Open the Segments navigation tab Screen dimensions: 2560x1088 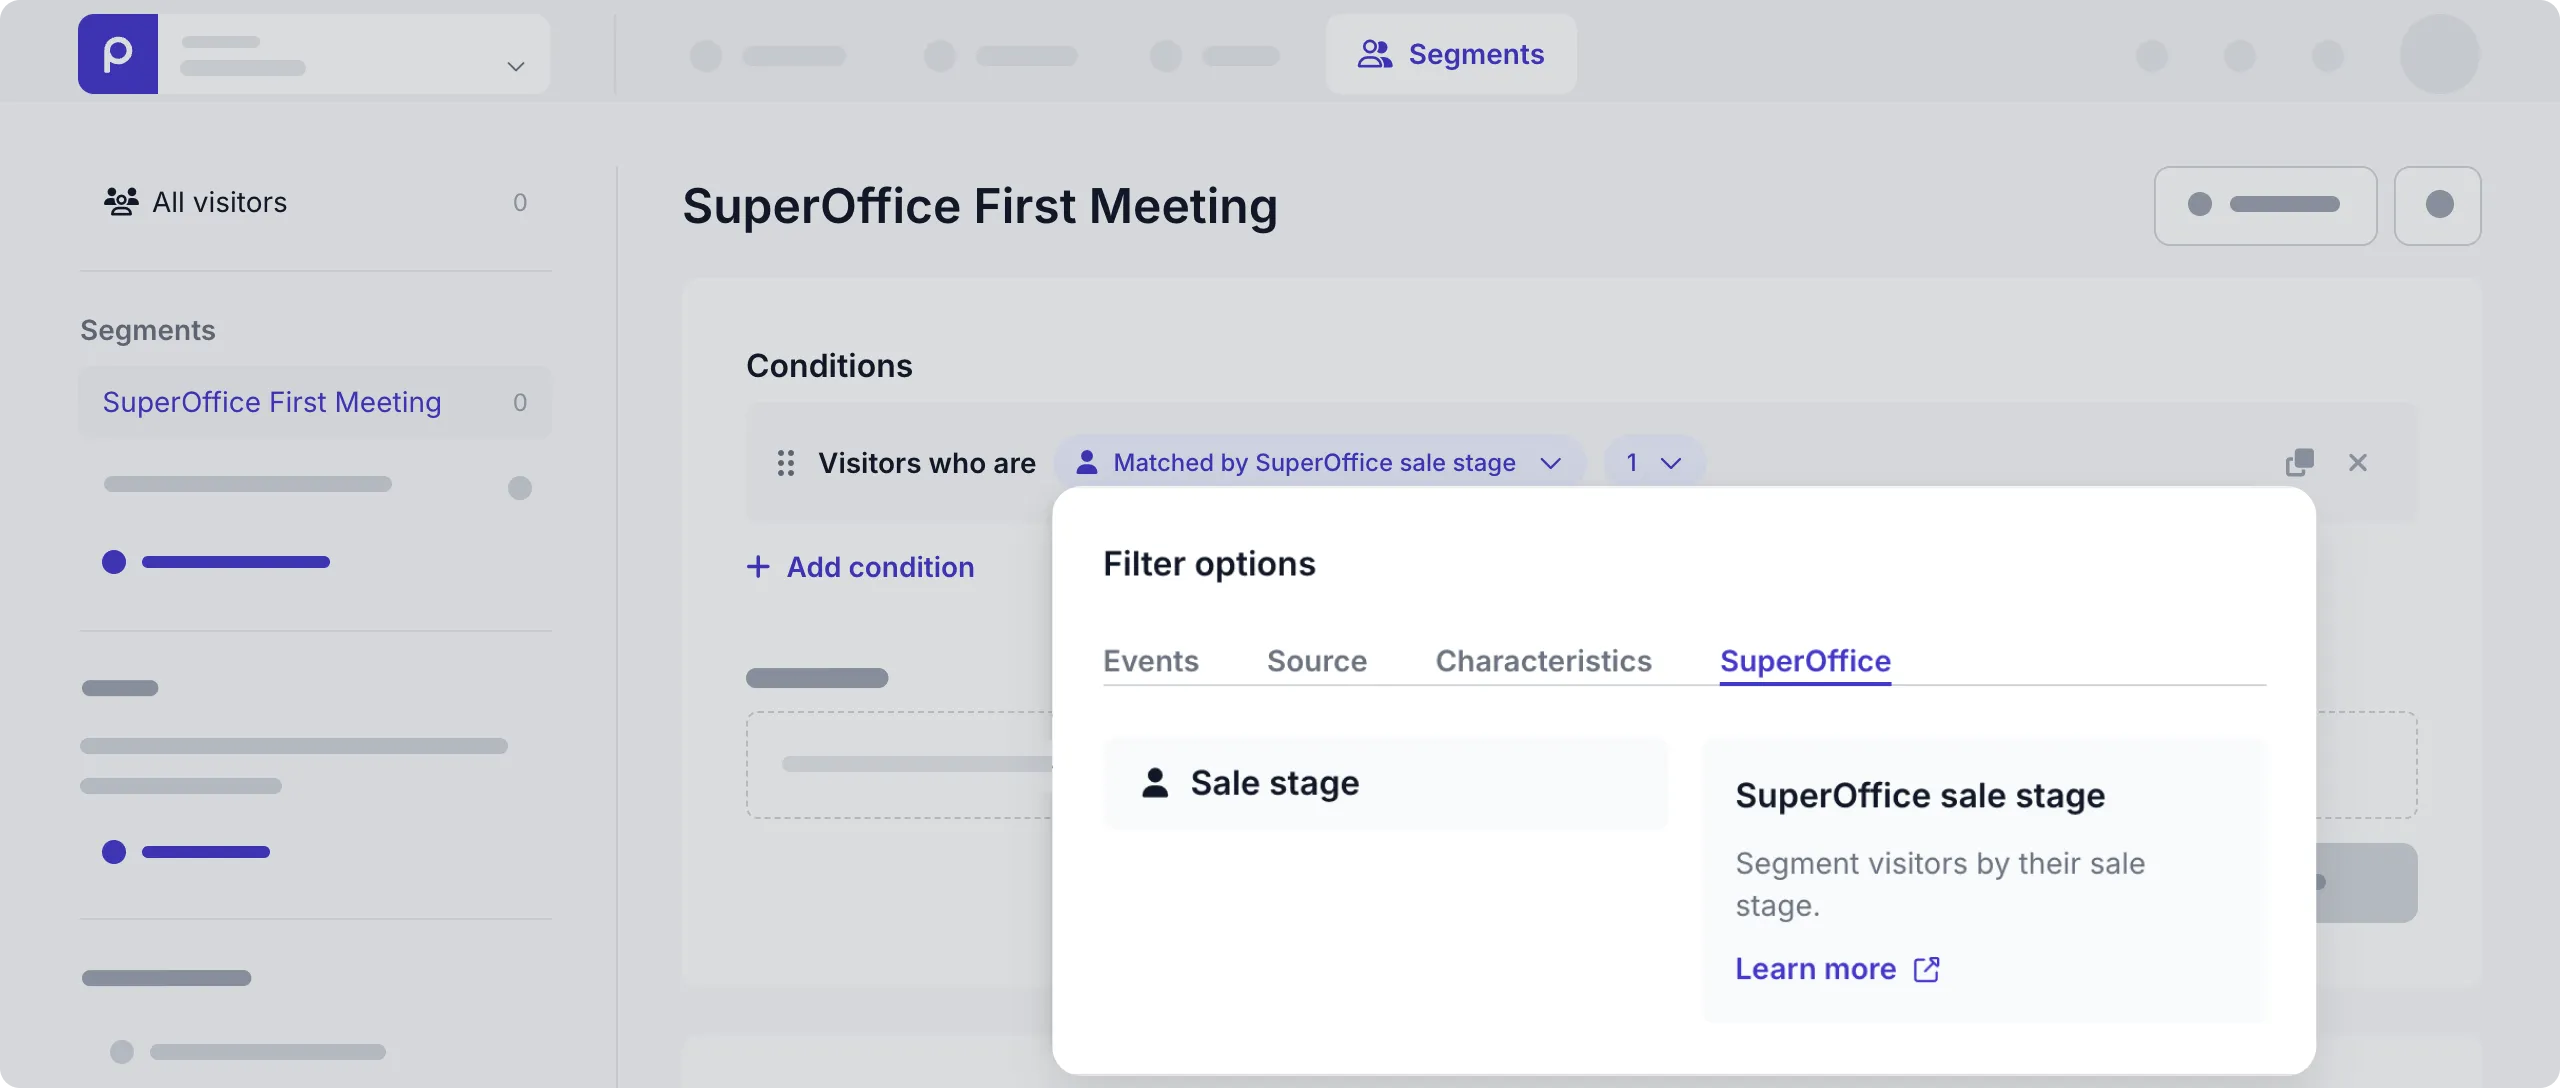pos(1451,54)
